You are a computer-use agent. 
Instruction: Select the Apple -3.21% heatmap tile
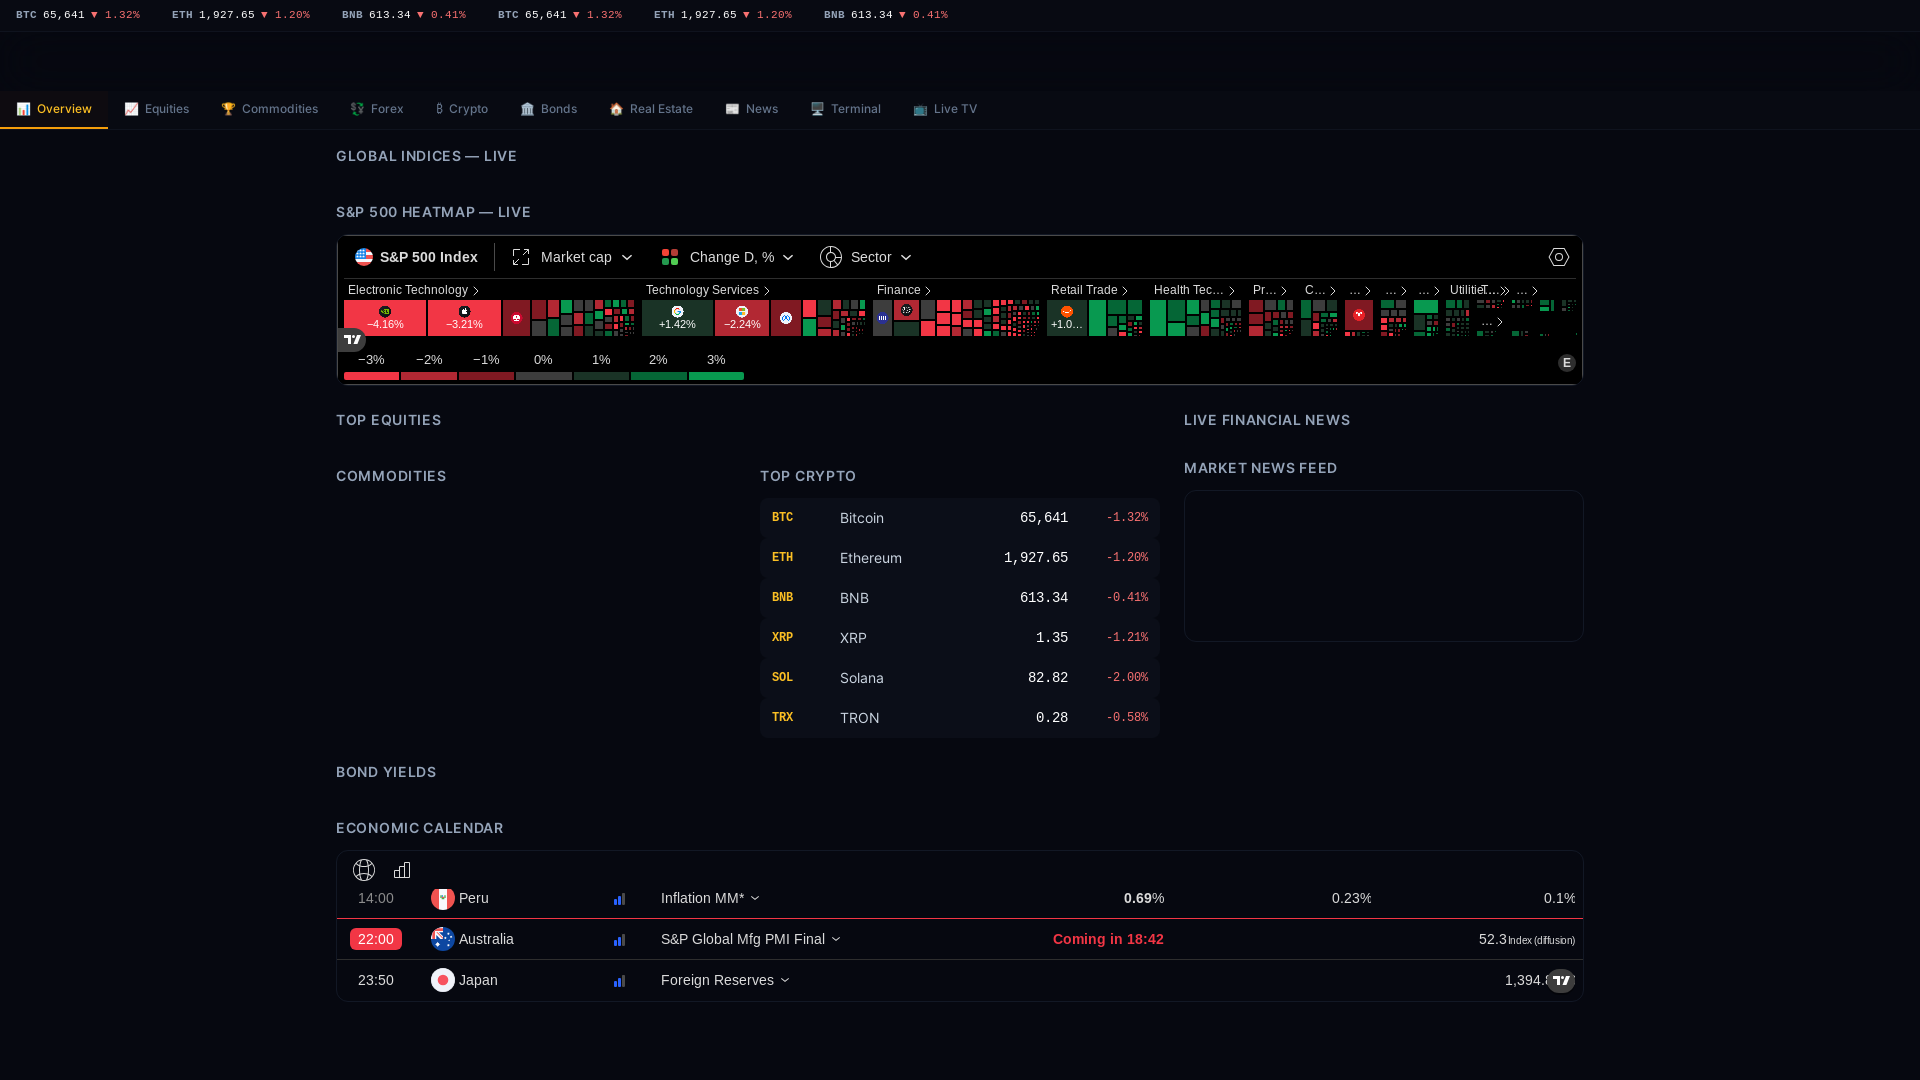464,318
